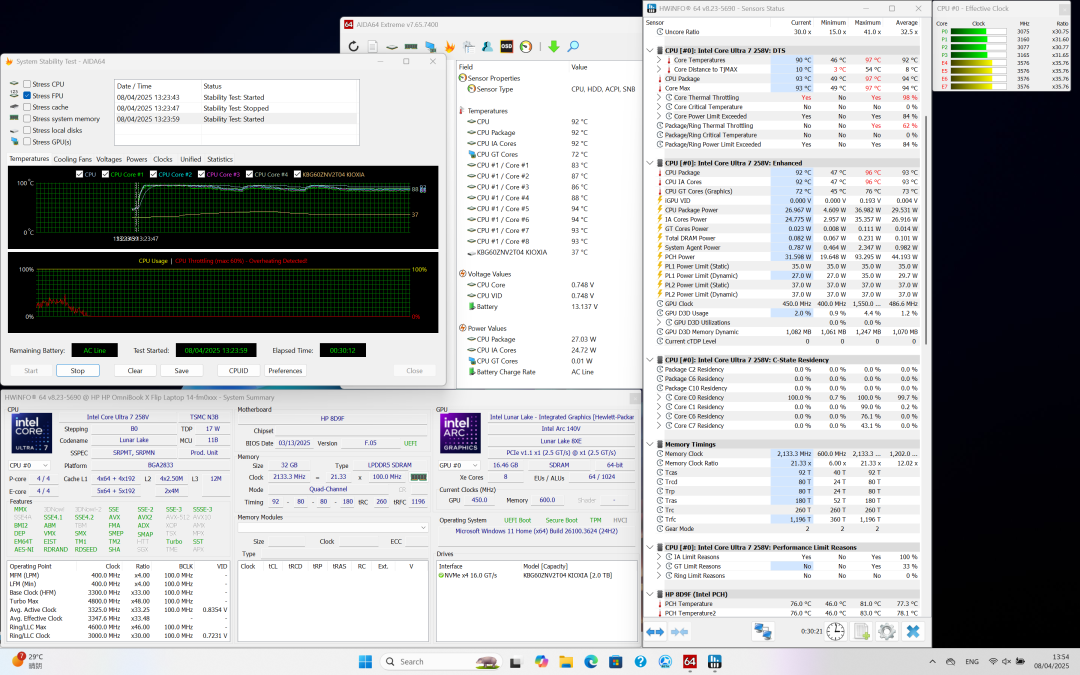Click the taskbar Search box
The image size is (1080, 675).
(x=441, y=662)
